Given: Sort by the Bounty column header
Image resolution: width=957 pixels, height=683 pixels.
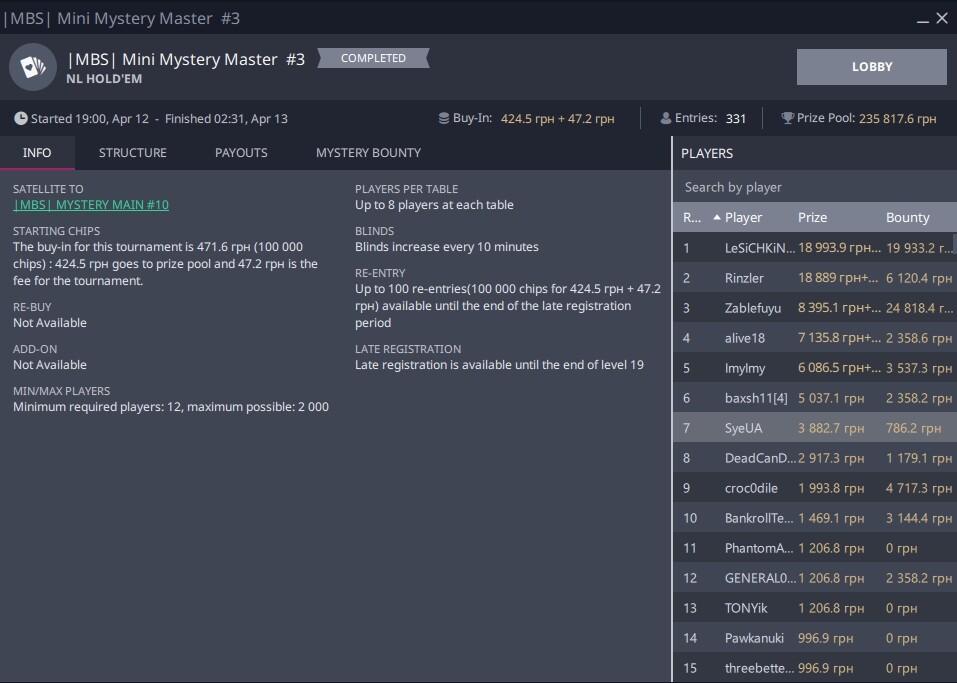Looking at the screenshot, I should point(908,217).
